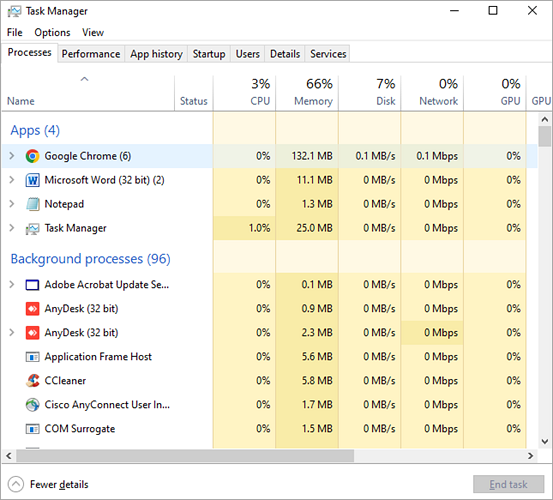Click Task Manager's 25.0 MB memory cell

click(x=307, y=228)
